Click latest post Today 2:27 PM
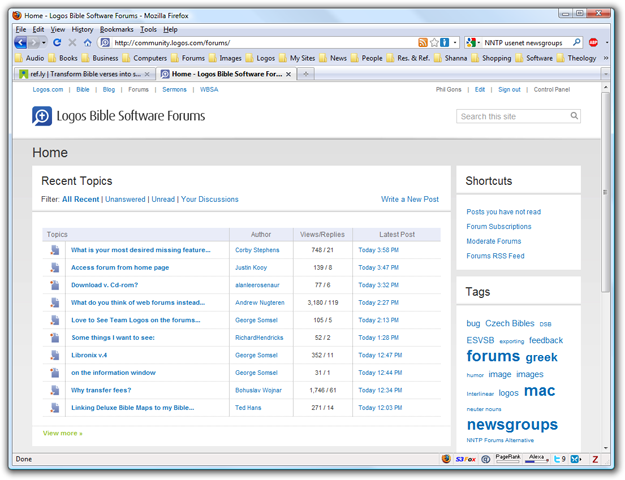The height and width of the screenshot is (480, 625). click(378, 303)
